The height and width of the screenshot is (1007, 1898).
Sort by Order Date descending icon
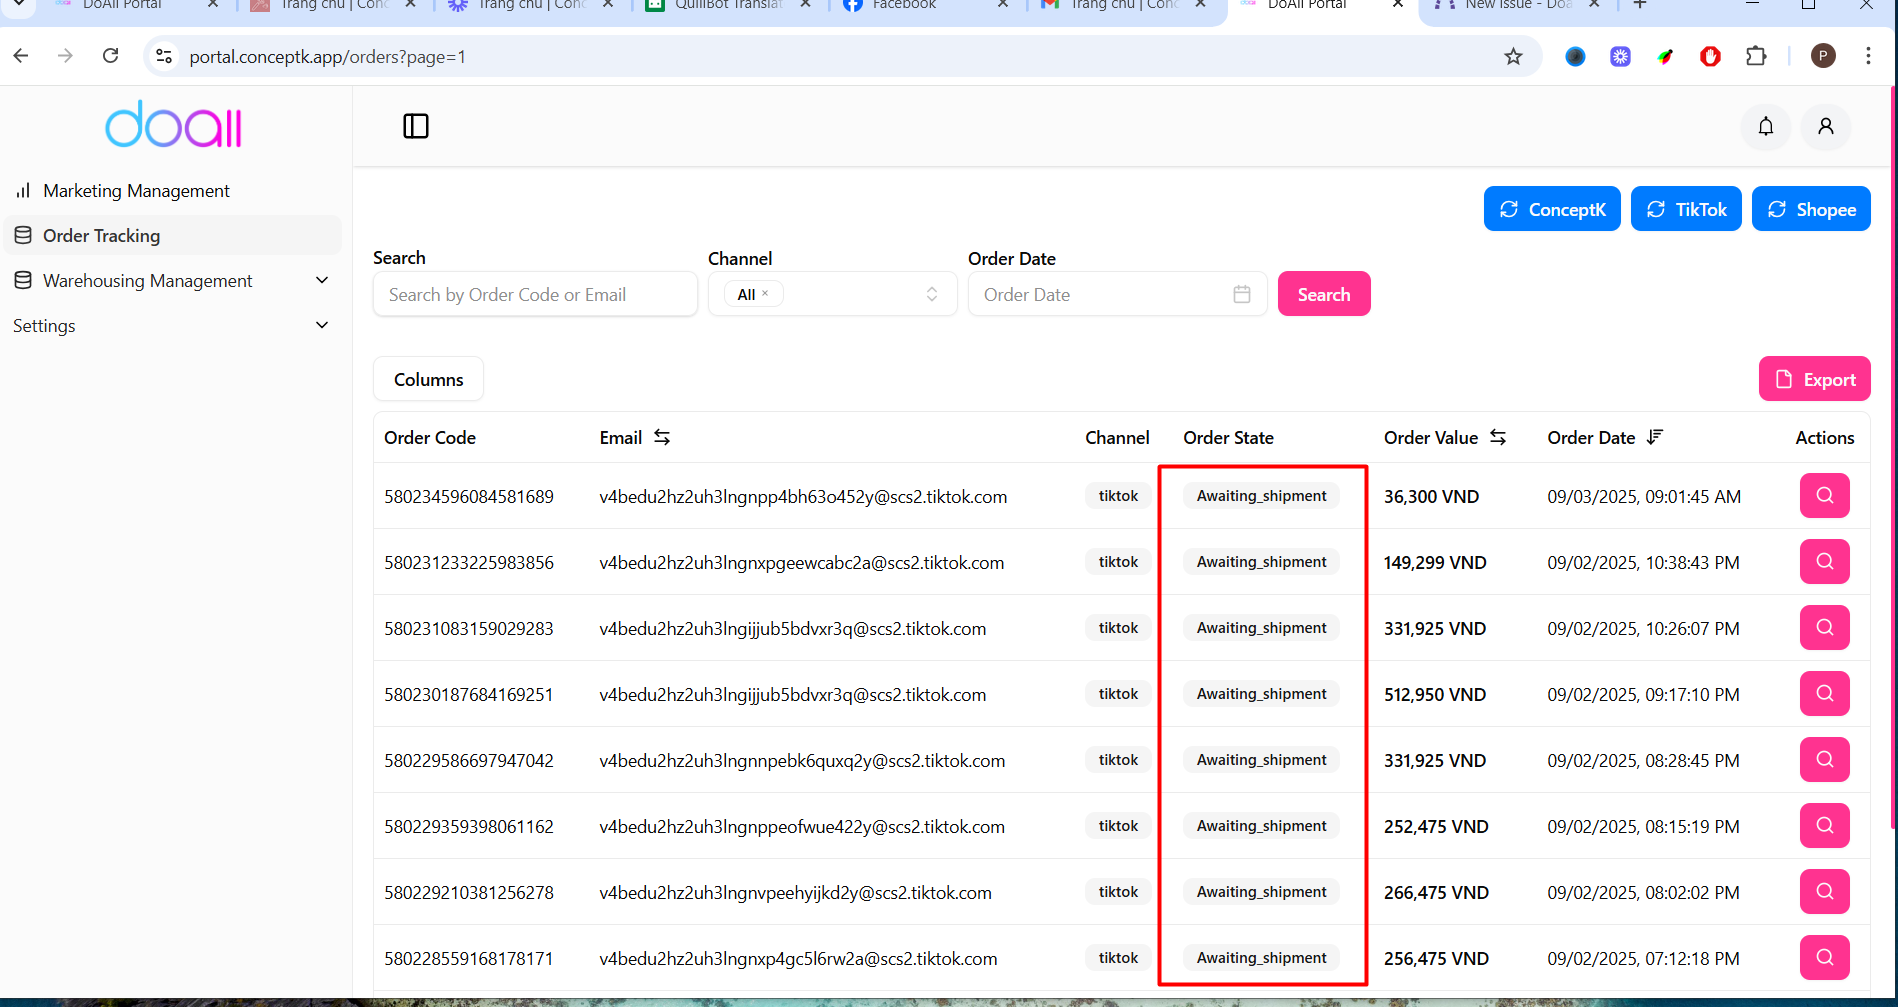1655,437
